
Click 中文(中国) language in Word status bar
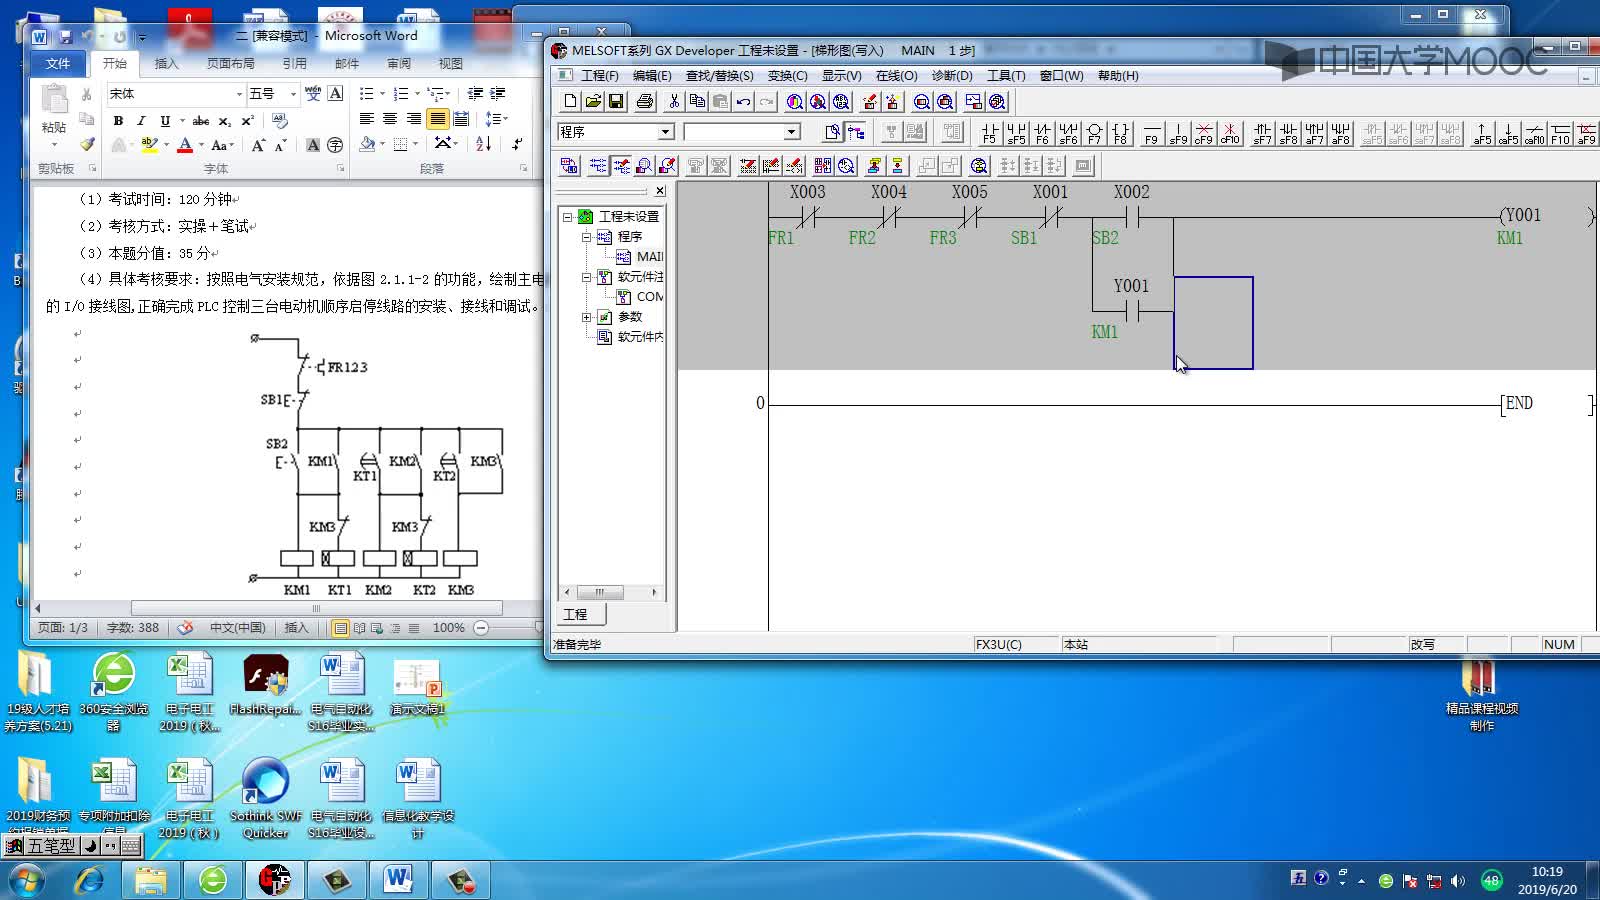click(x=238, y=628)
